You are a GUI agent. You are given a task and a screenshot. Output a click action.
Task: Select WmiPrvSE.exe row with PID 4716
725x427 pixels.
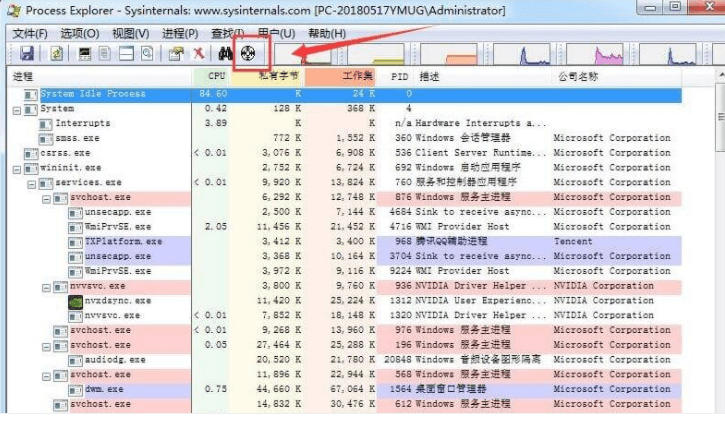click(344, 227)
